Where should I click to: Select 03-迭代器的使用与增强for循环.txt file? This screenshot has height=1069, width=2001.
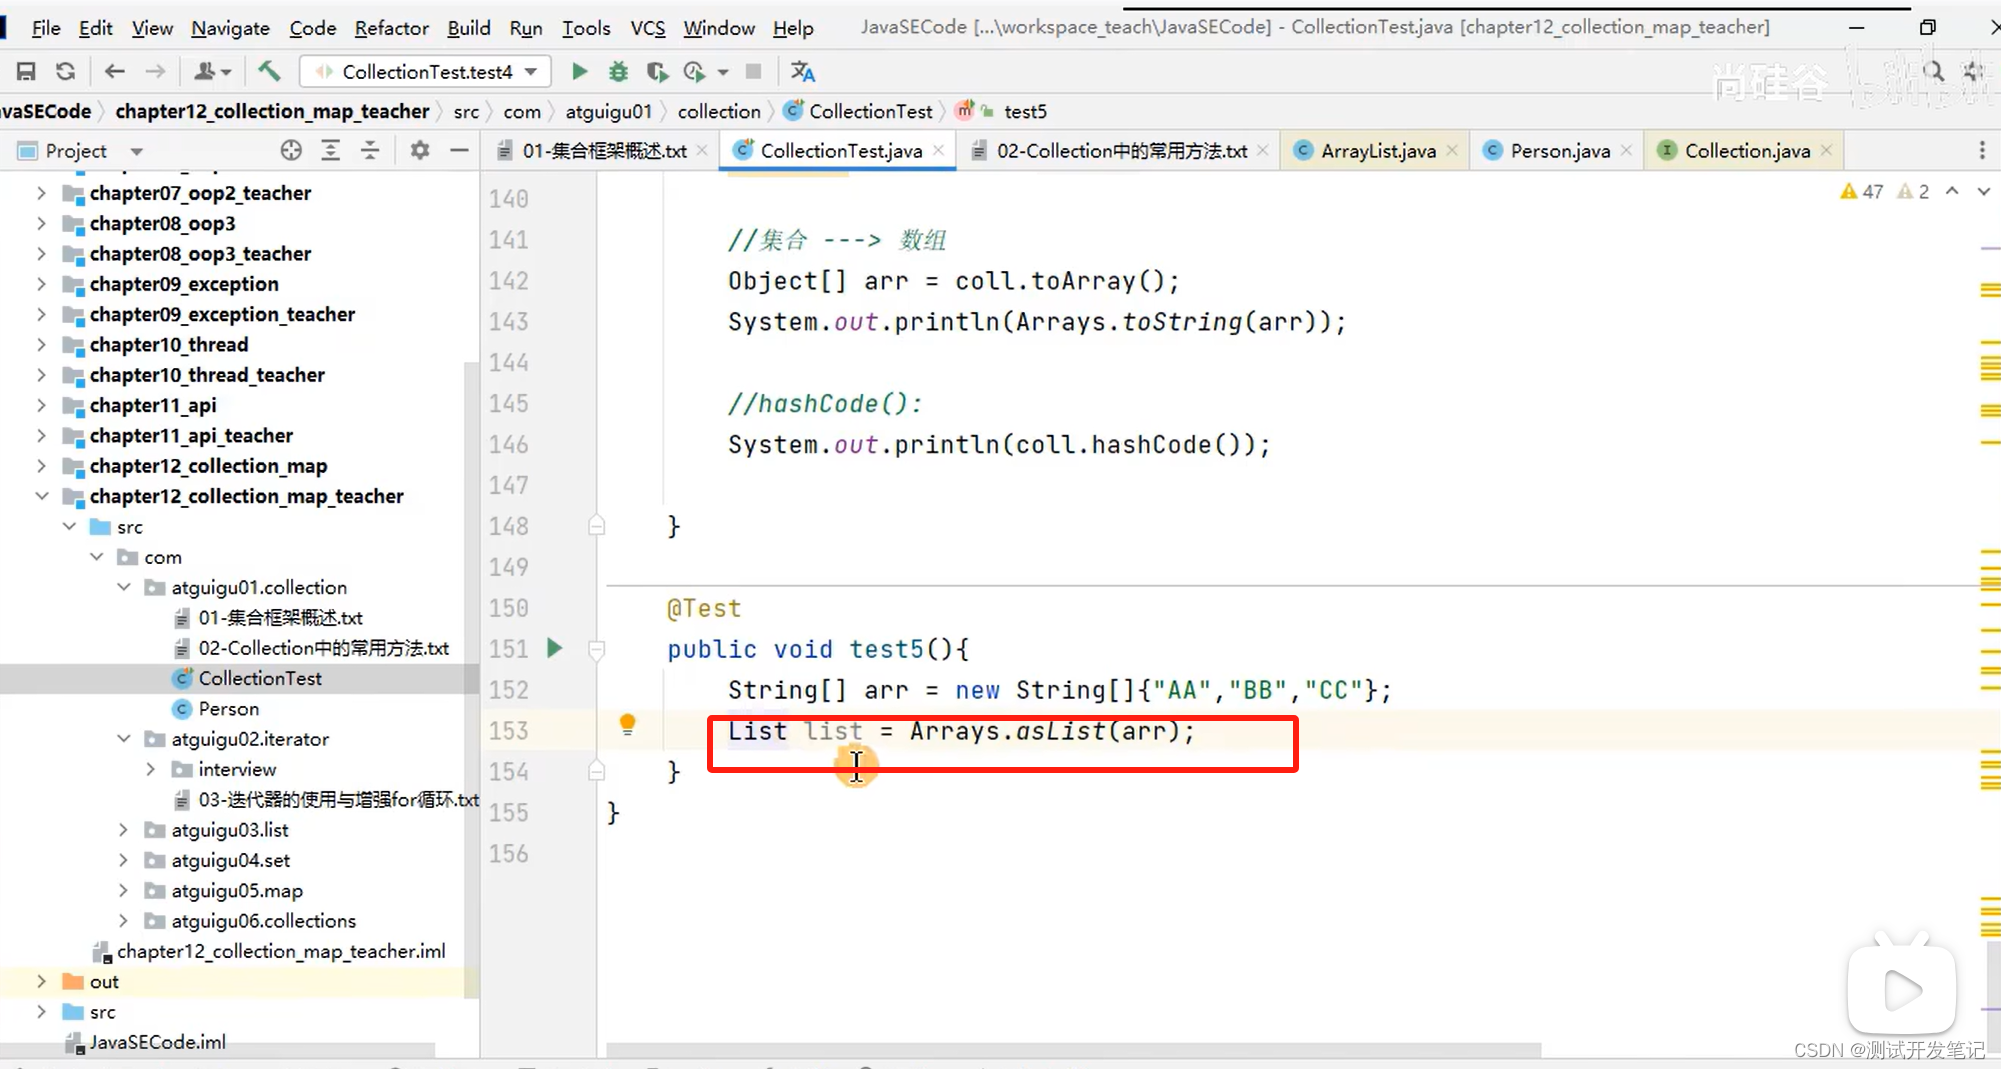[338, 799]
